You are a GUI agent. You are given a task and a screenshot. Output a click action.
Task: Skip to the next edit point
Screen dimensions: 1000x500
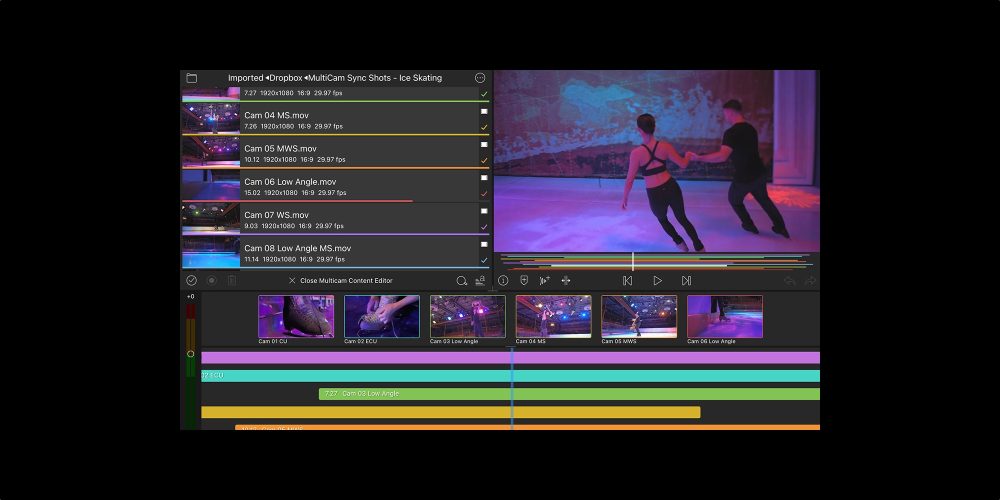[686, 281]
